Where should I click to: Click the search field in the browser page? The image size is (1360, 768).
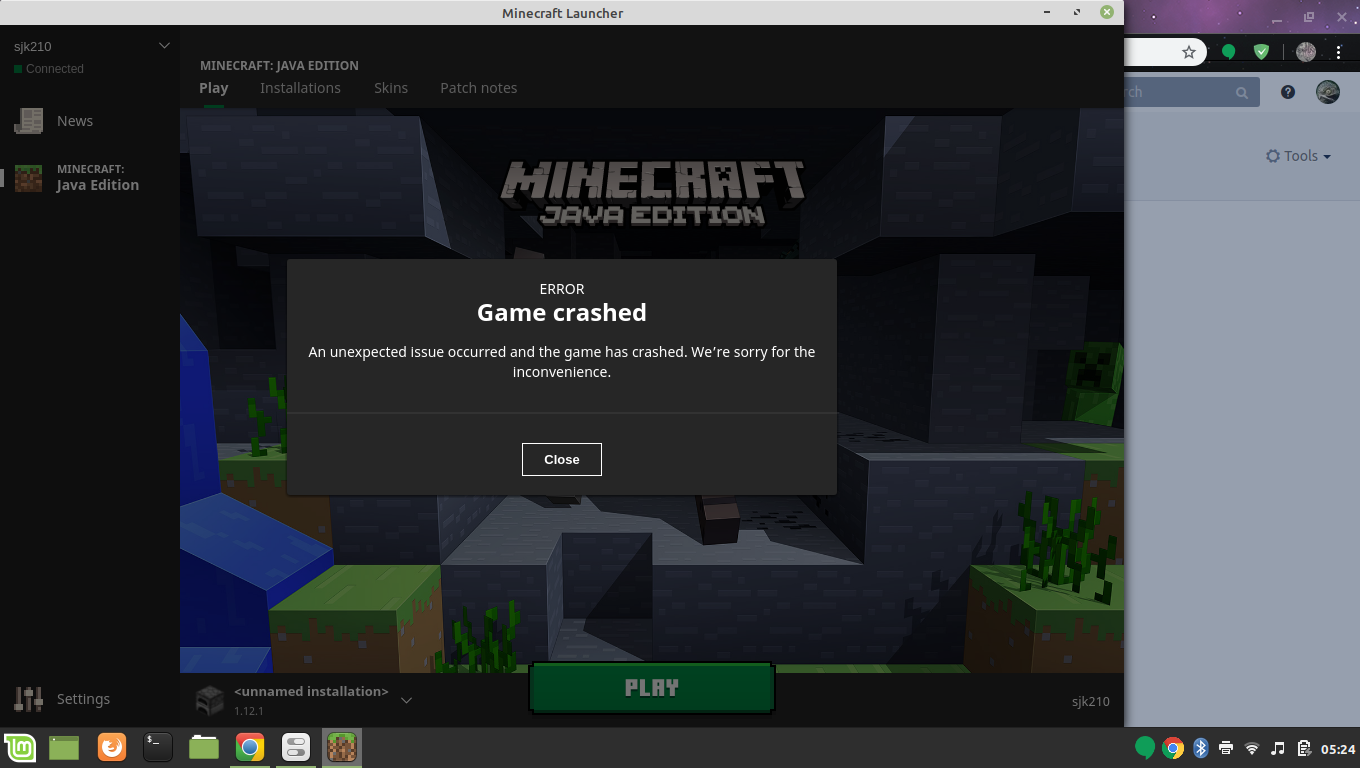pos(1192,92)
